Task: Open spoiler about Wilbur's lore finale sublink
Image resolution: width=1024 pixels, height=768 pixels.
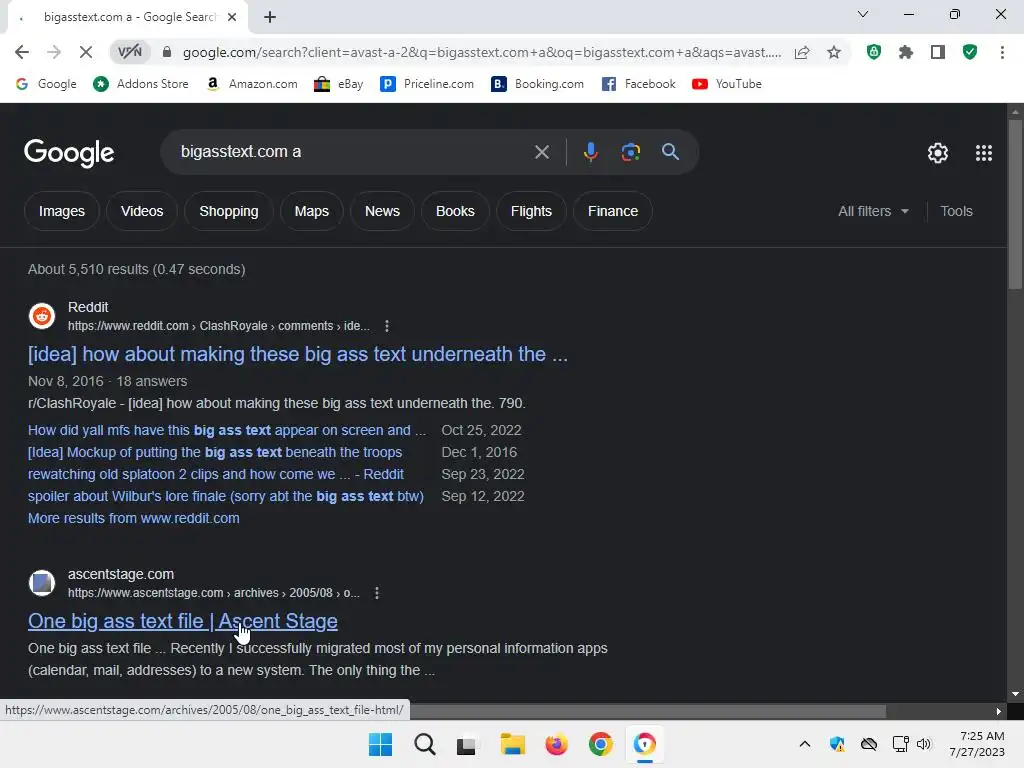Action: pos(226,496)
